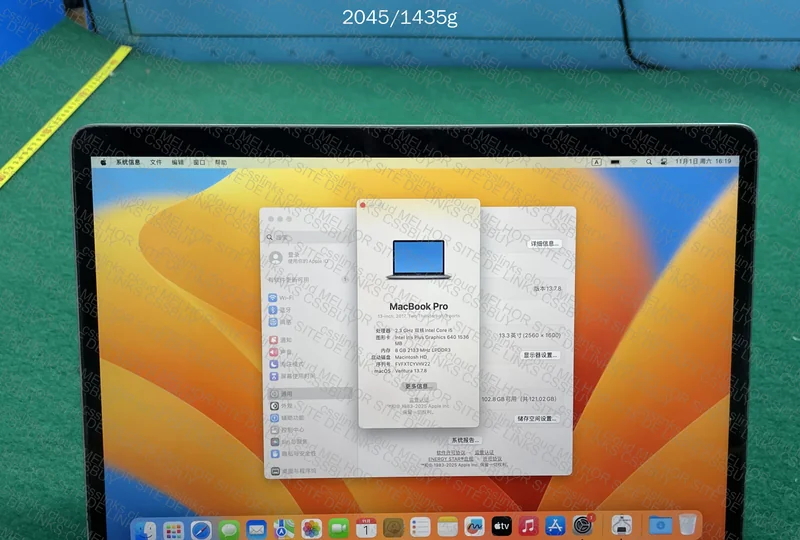Open the software update available row in the sidebar

click(x=309, y=280)
